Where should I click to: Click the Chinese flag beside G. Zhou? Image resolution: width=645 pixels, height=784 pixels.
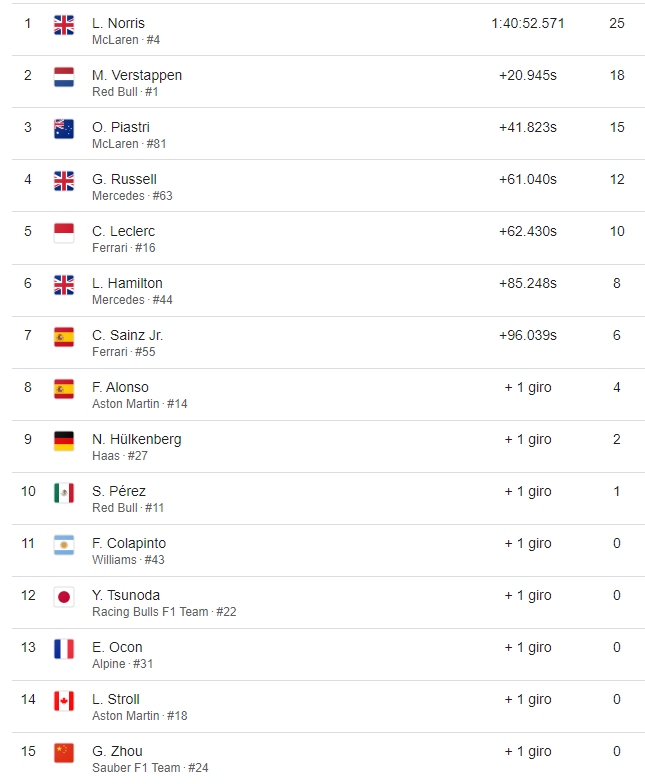64,753
